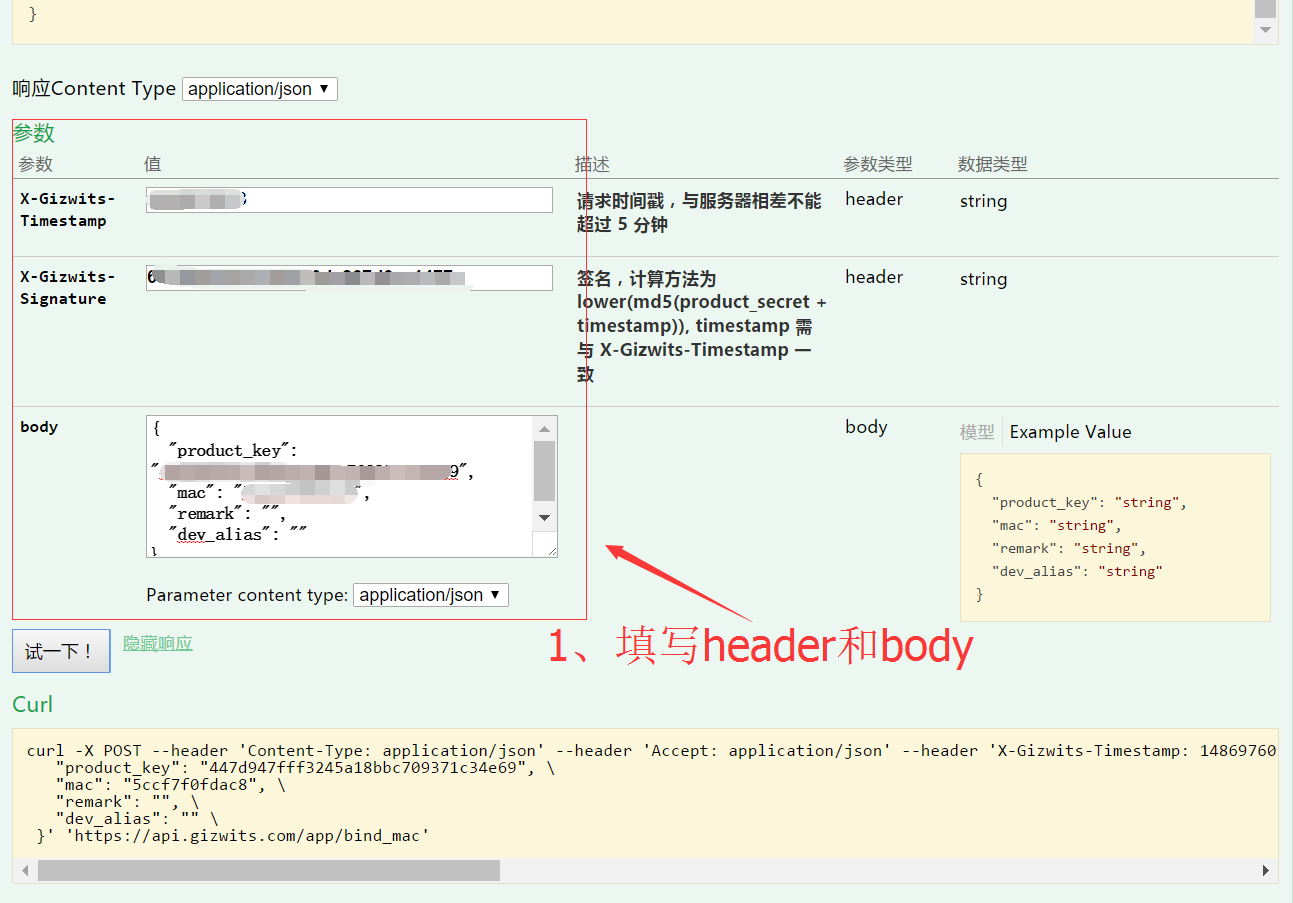The image size is (1293, 903).
Task: Click the Curl box left scroll arrow
Action: pos(25,870)
